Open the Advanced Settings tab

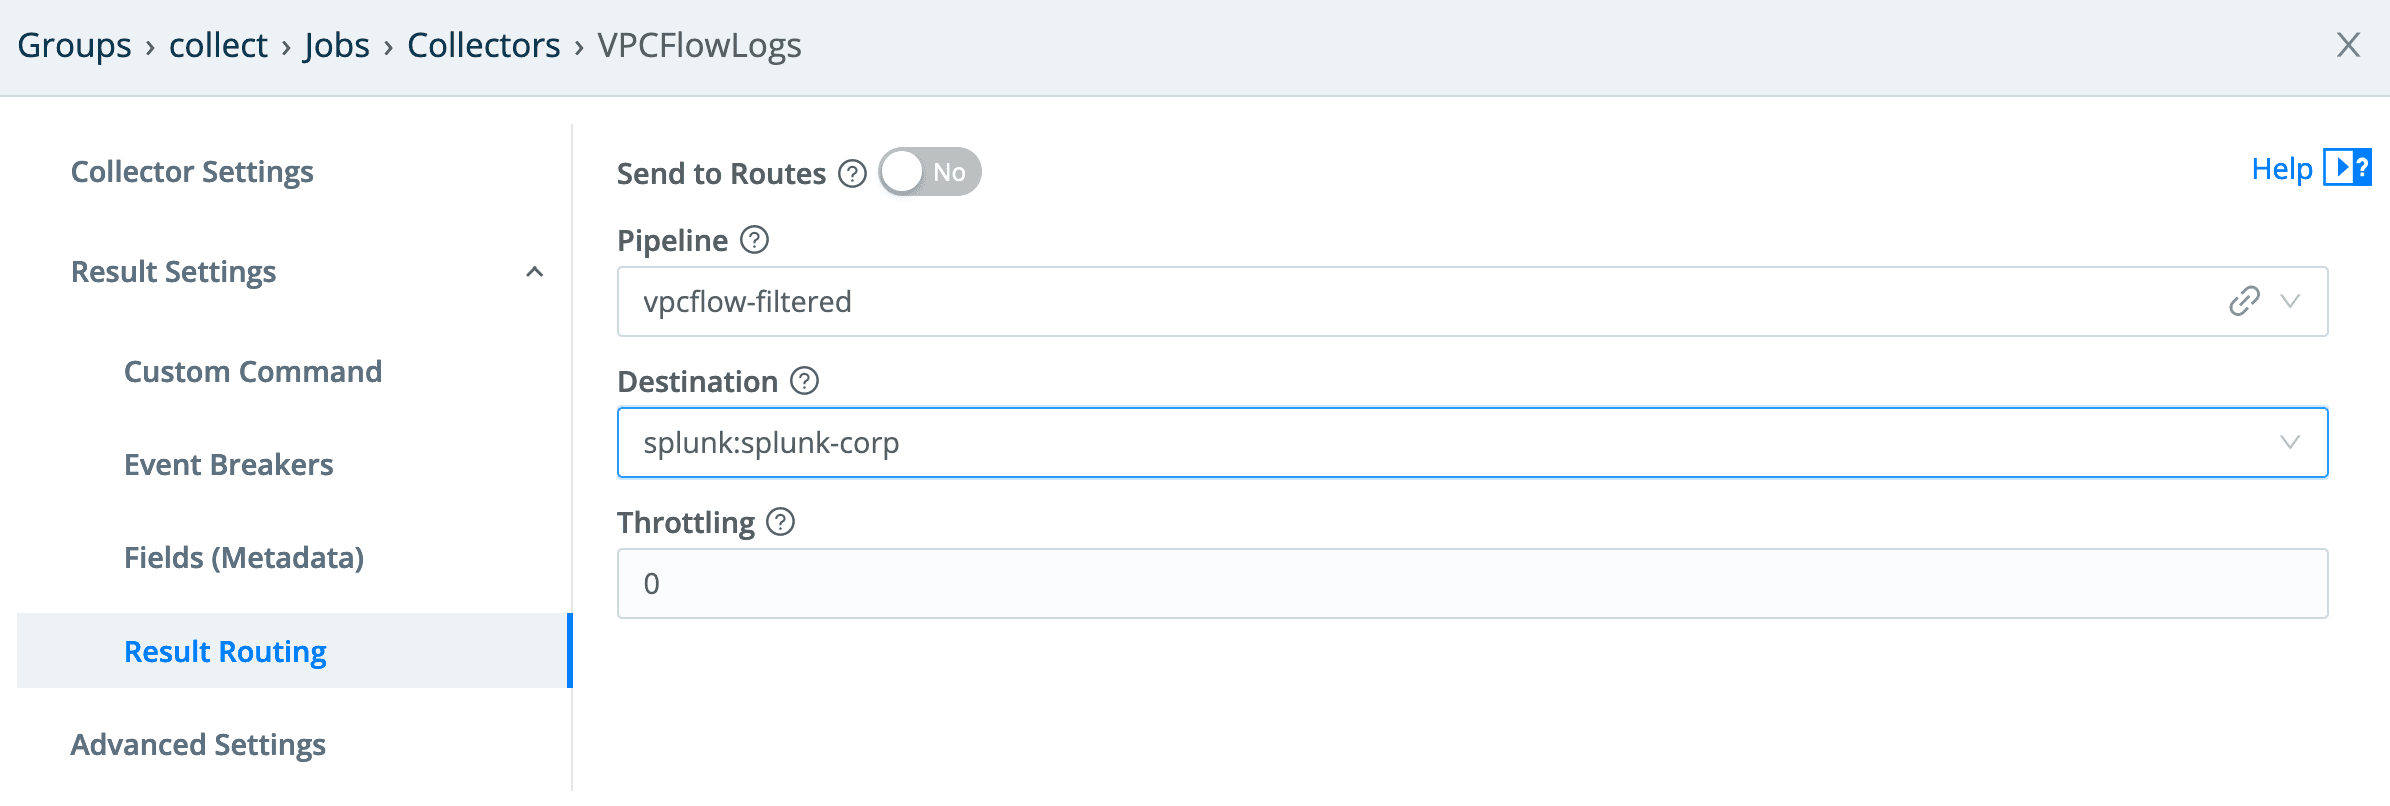pos(198,745)
